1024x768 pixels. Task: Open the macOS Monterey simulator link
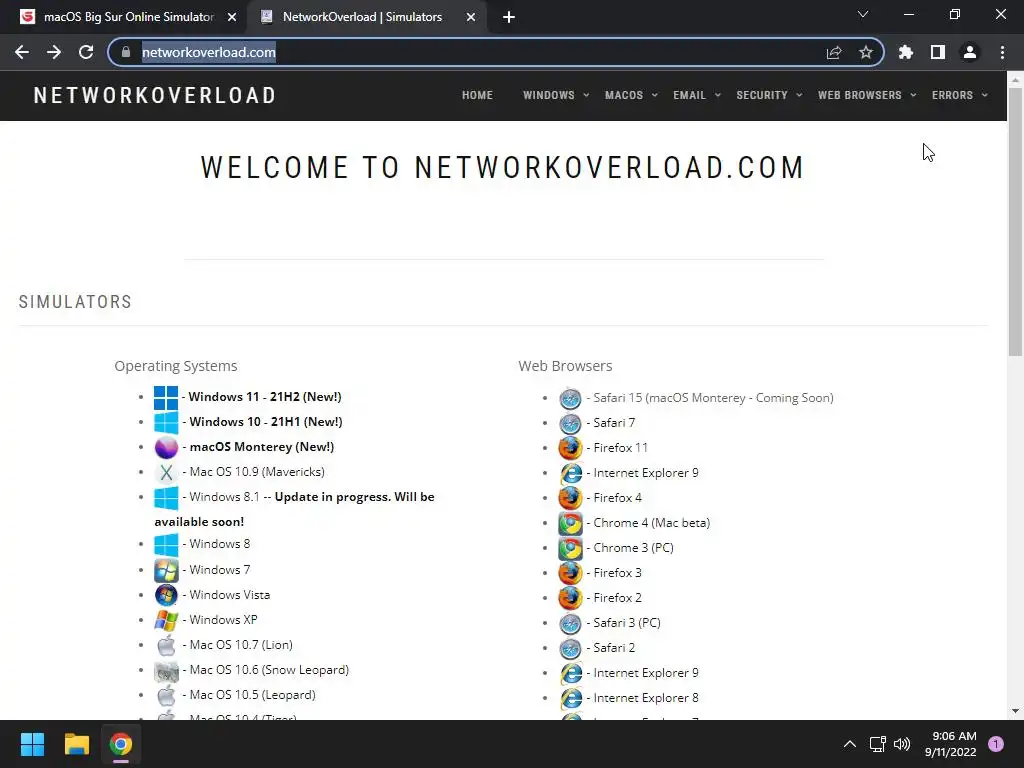262,447
